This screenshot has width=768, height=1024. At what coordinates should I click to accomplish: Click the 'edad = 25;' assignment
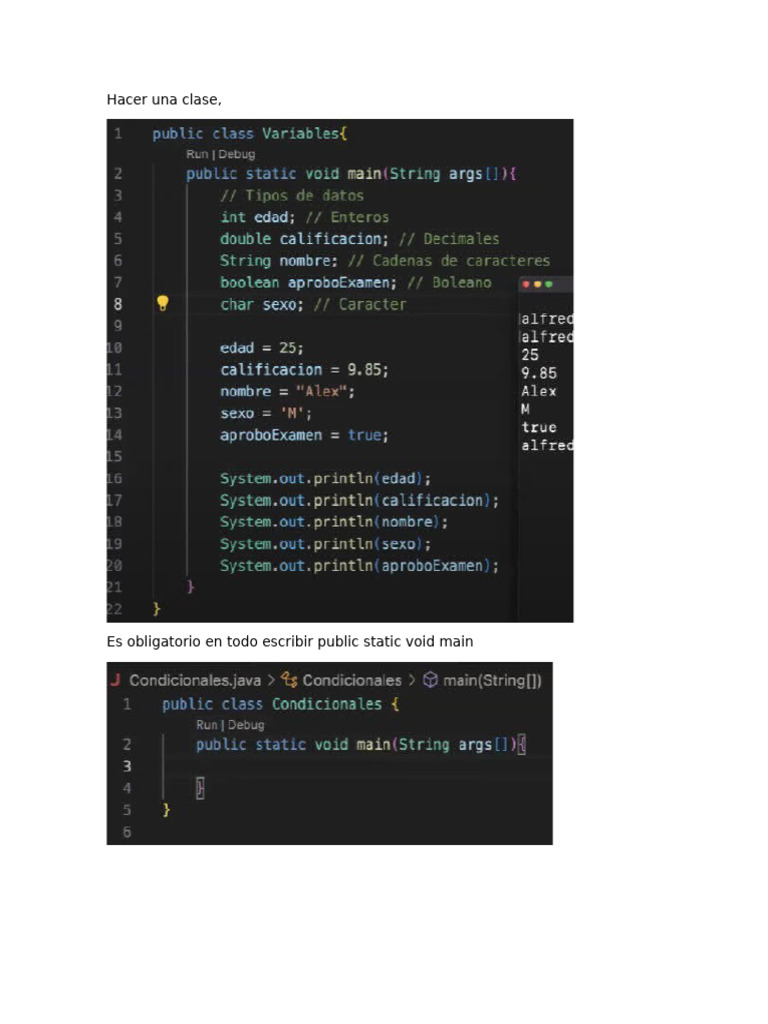pyautogui.click(x=262, y=347)
